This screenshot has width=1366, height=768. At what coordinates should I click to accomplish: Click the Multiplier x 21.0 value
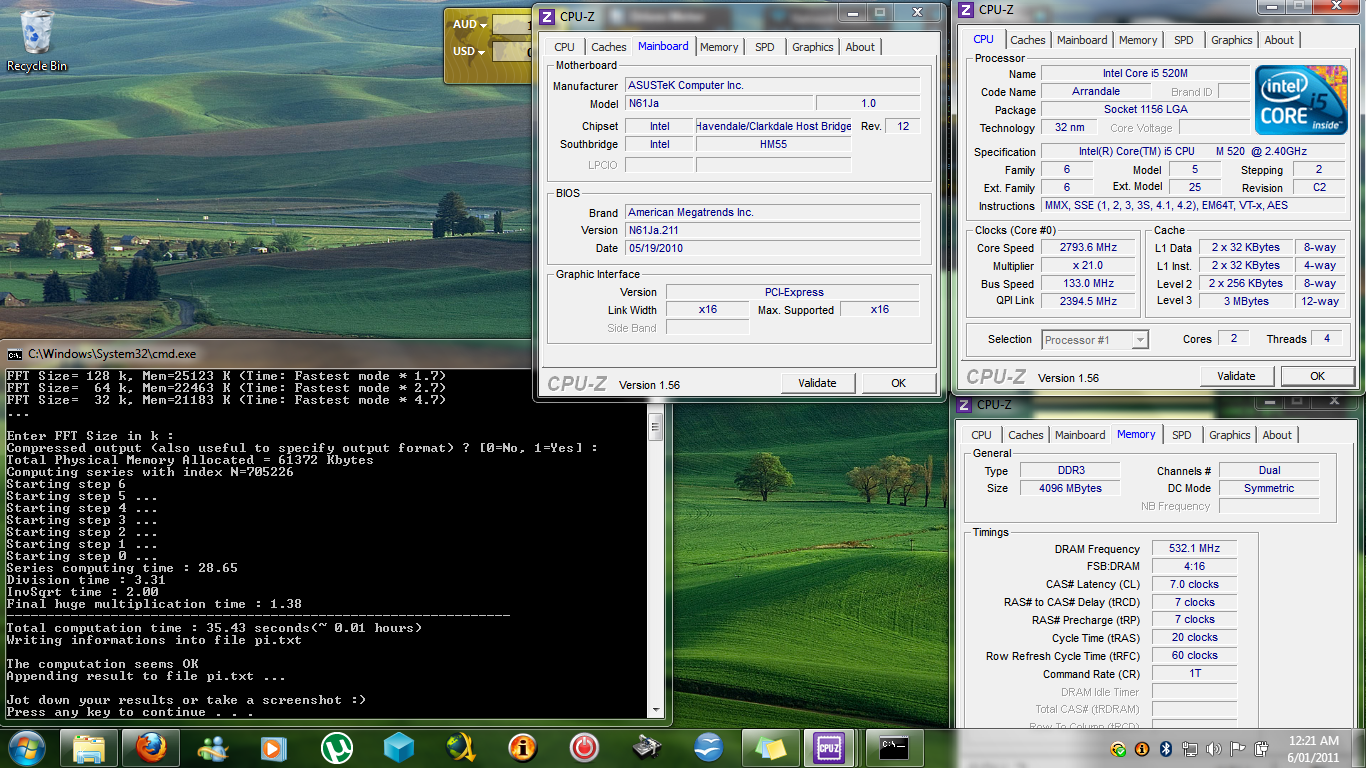coord(1088,266)
